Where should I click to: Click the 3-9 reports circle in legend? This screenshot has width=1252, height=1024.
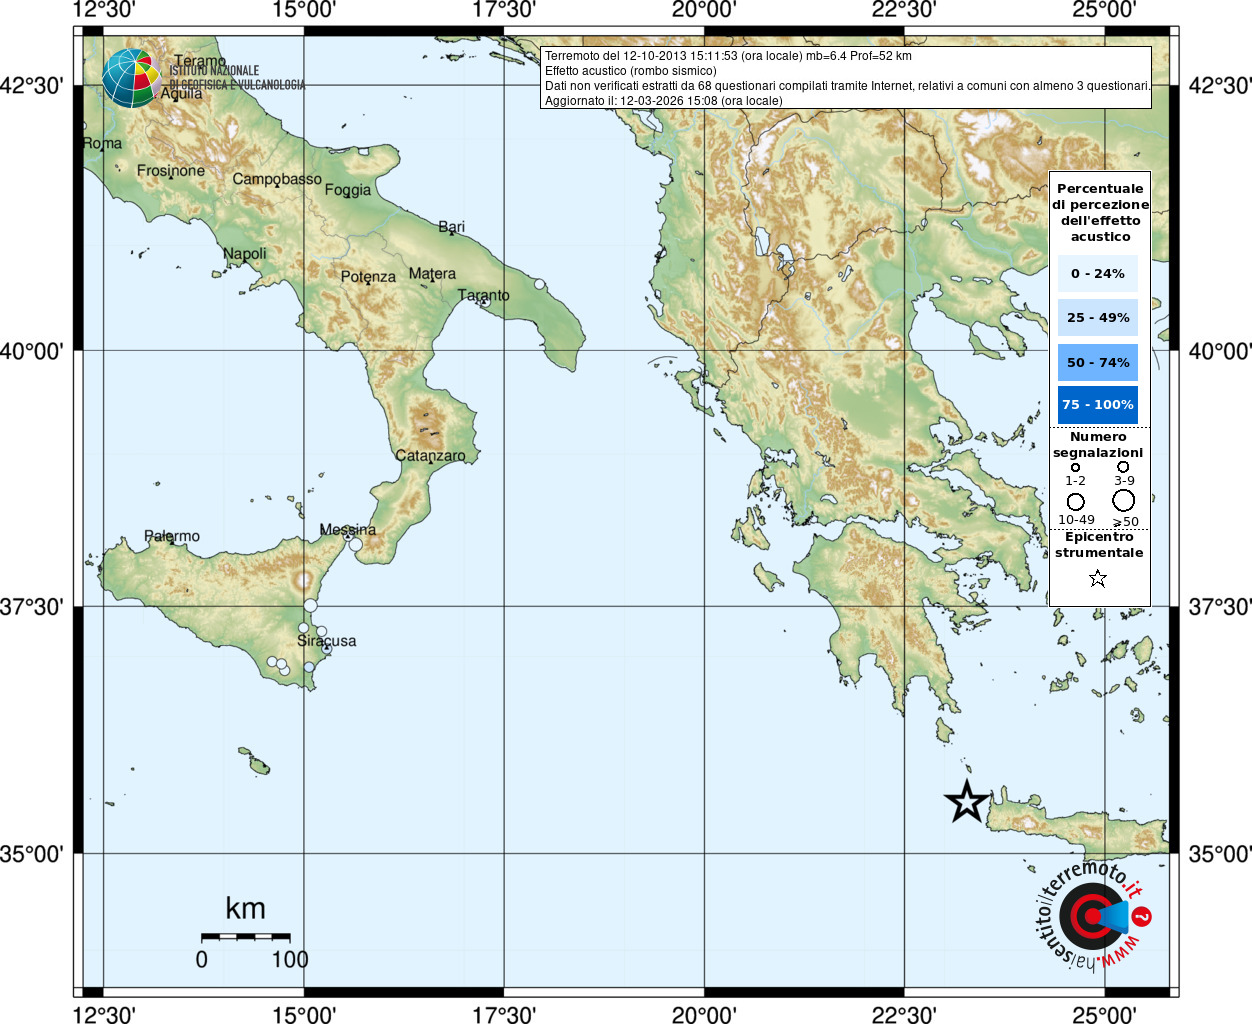tap(1123, 467)
